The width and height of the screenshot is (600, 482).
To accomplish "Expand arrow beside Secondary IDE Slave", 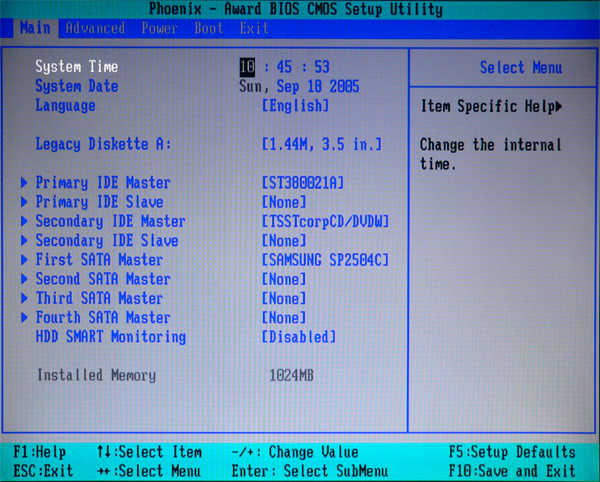I will point(24,240).
